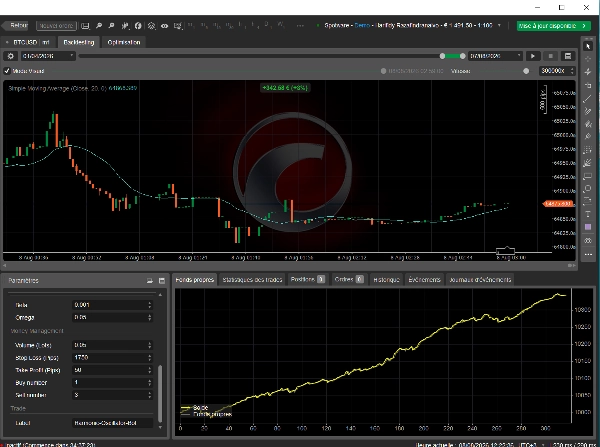Open the chart template icon

coord(178,26)
